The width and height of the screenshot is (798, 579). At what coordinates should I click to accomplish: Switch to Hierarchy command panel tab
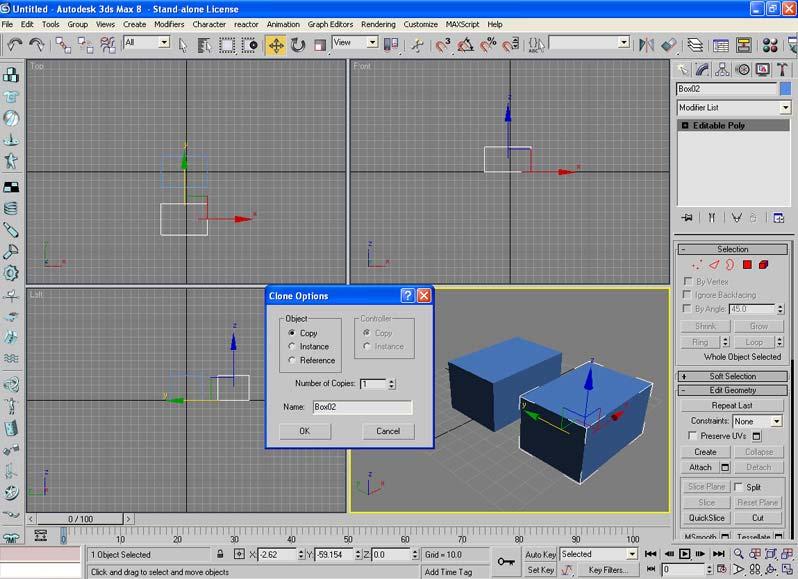coord(722,70)
